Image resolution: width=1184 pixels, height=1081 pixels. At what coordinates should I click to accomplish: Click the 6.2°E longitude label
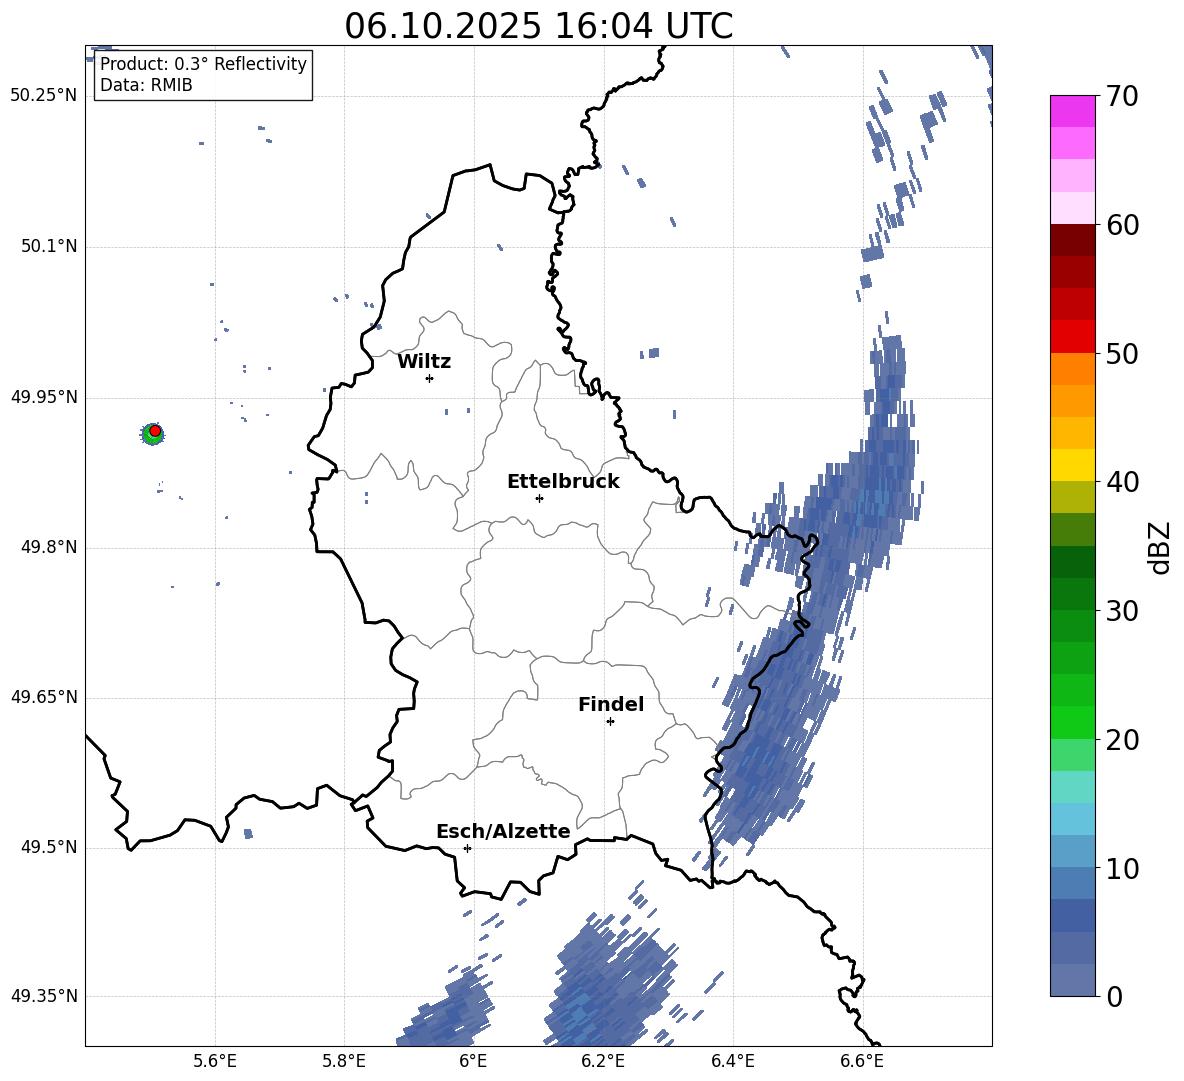[603, 1061]
